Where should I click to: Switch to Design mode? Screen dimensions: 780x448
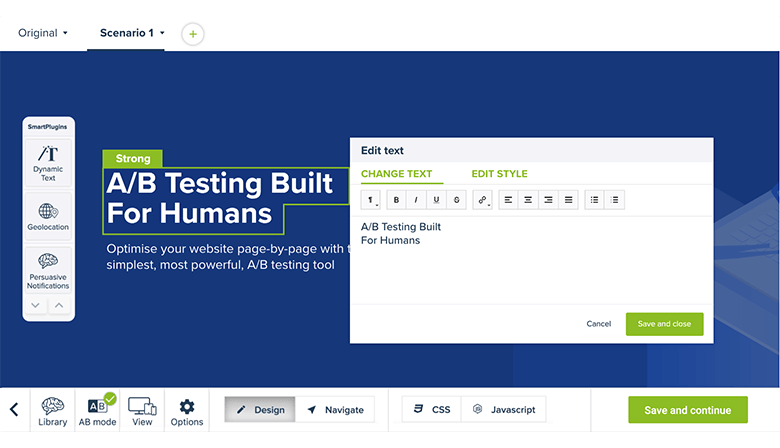pos(260,410)
